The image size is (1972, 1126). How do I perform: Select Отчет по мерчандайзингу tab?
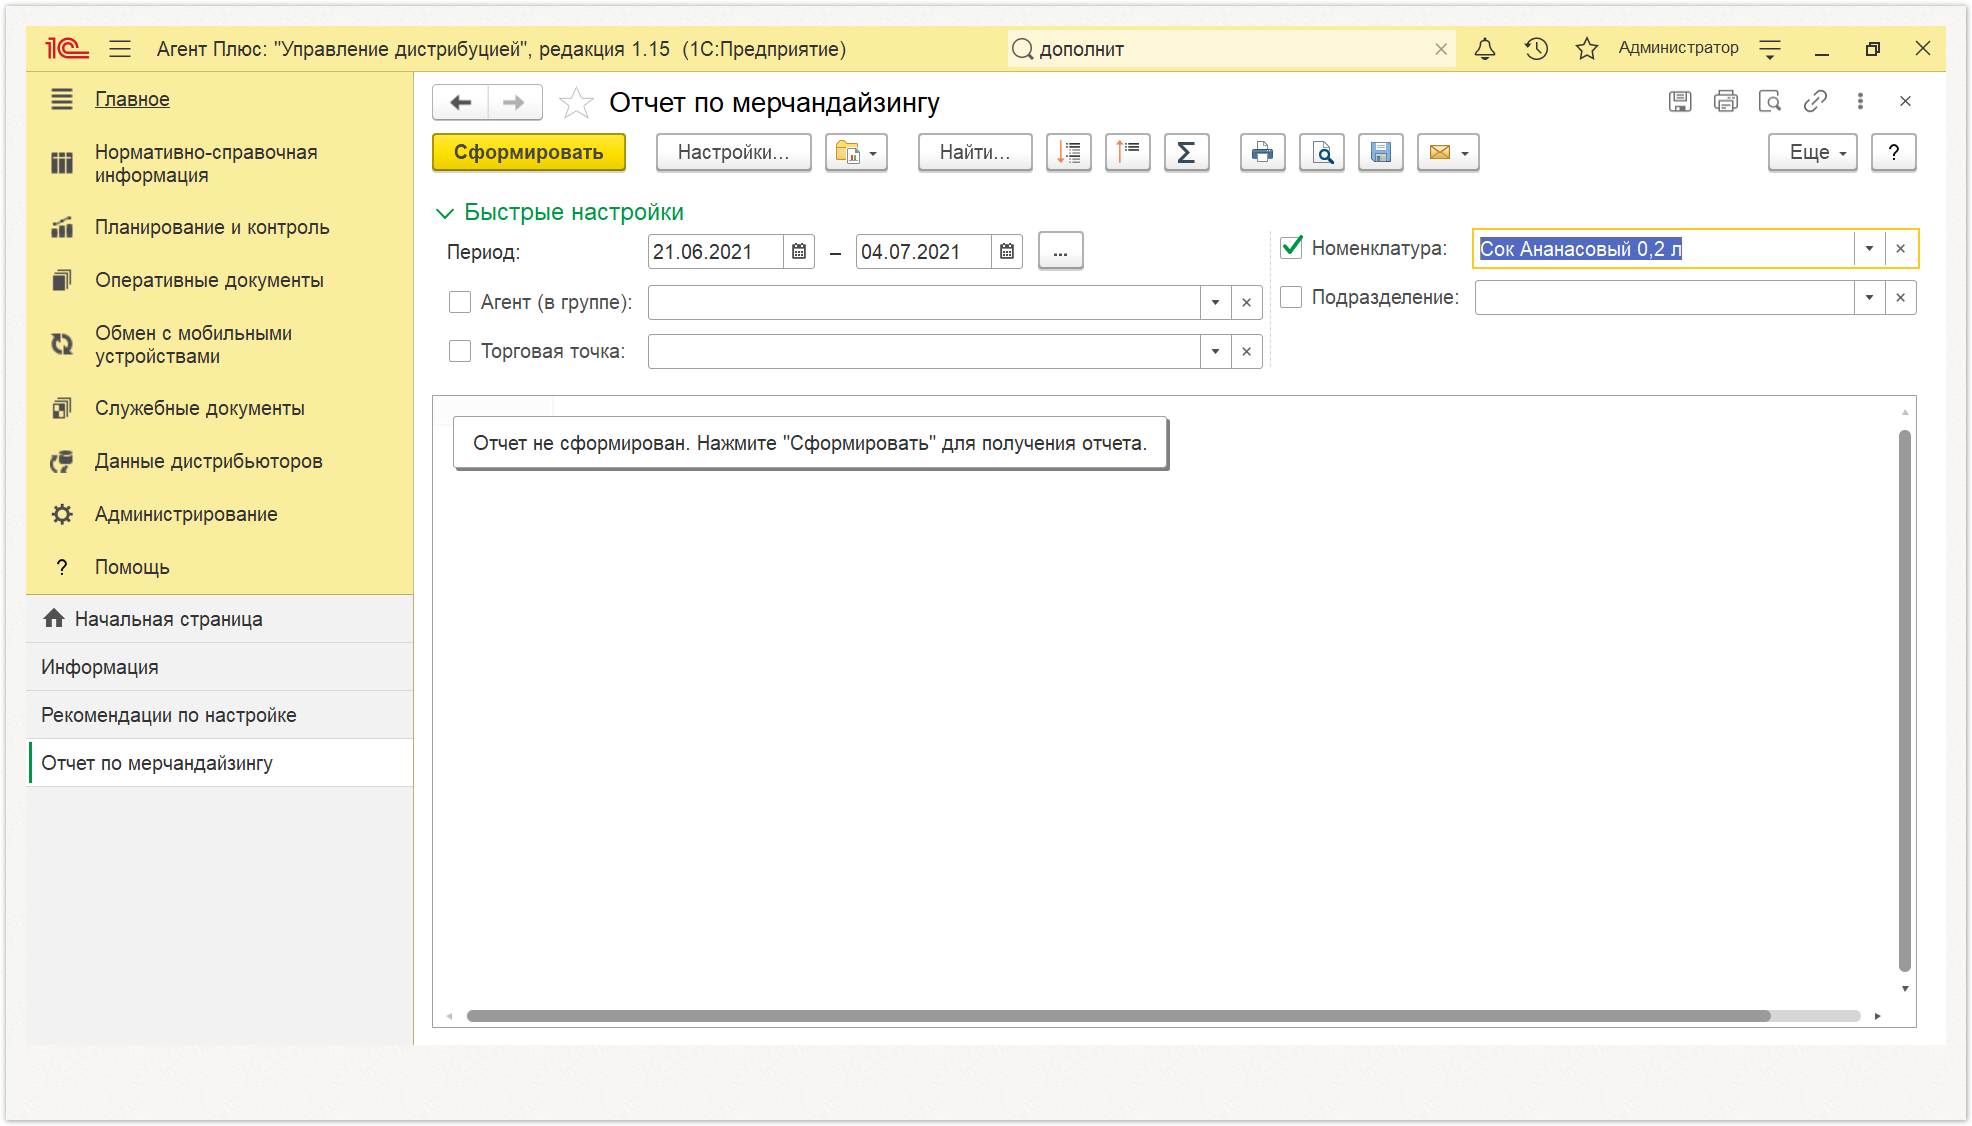pyautogui.click(x=220, y=763)
